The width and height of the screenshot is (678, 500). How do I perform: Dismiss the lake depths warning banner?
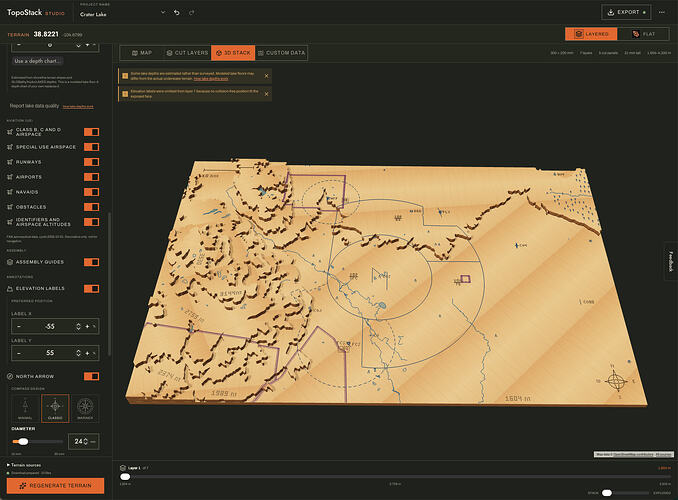tap(266, 76)
